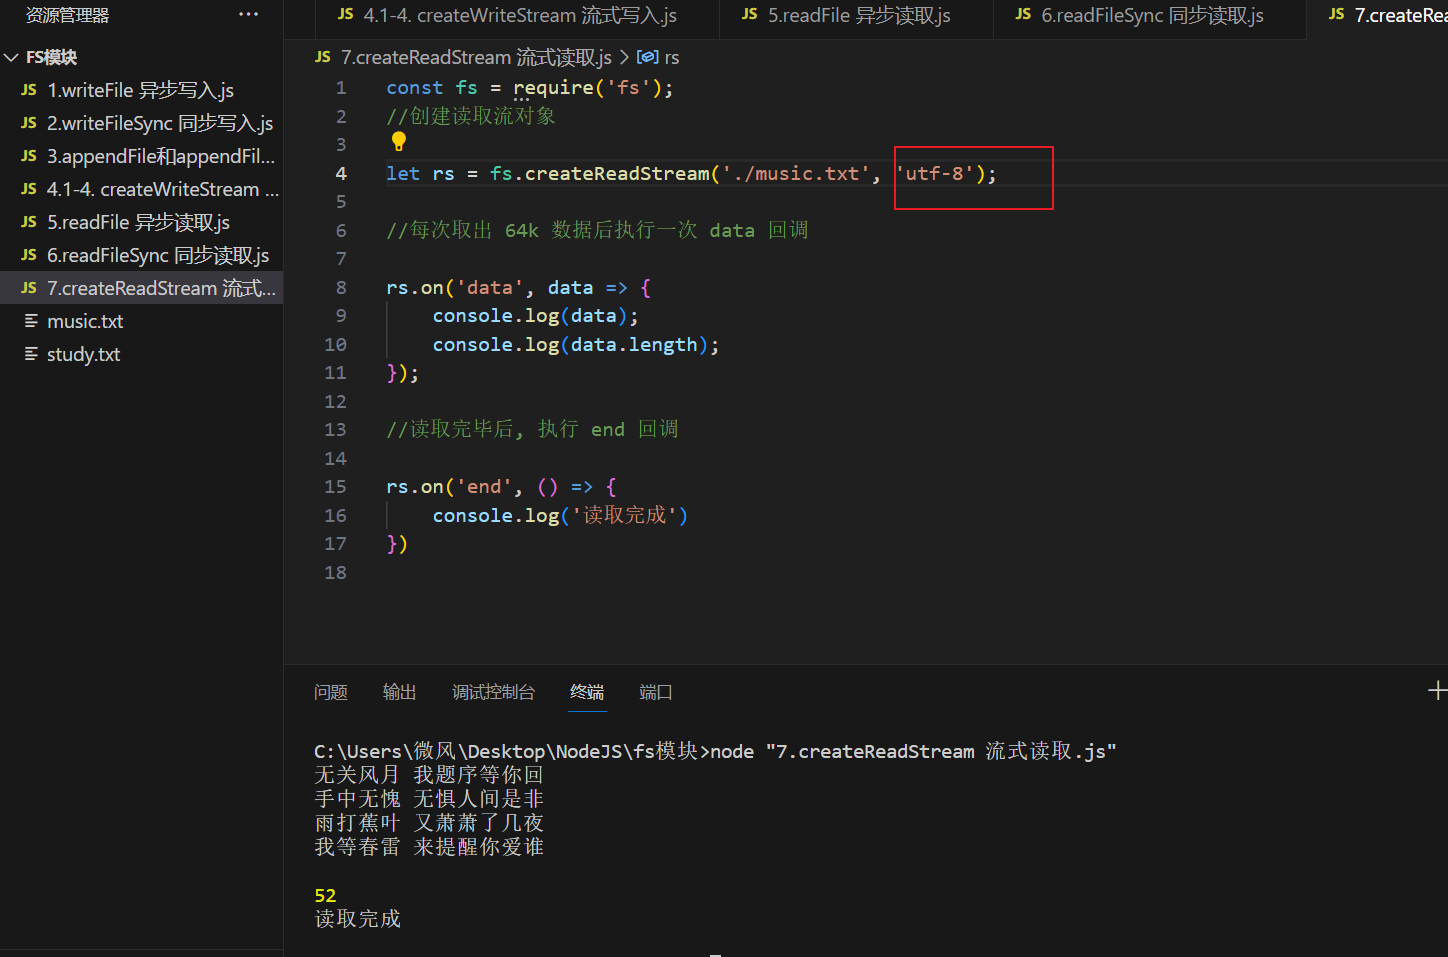Click the 资源管理器 sidebar title
This screenshot has height=957, width=1448.
(x=67, y=15)
